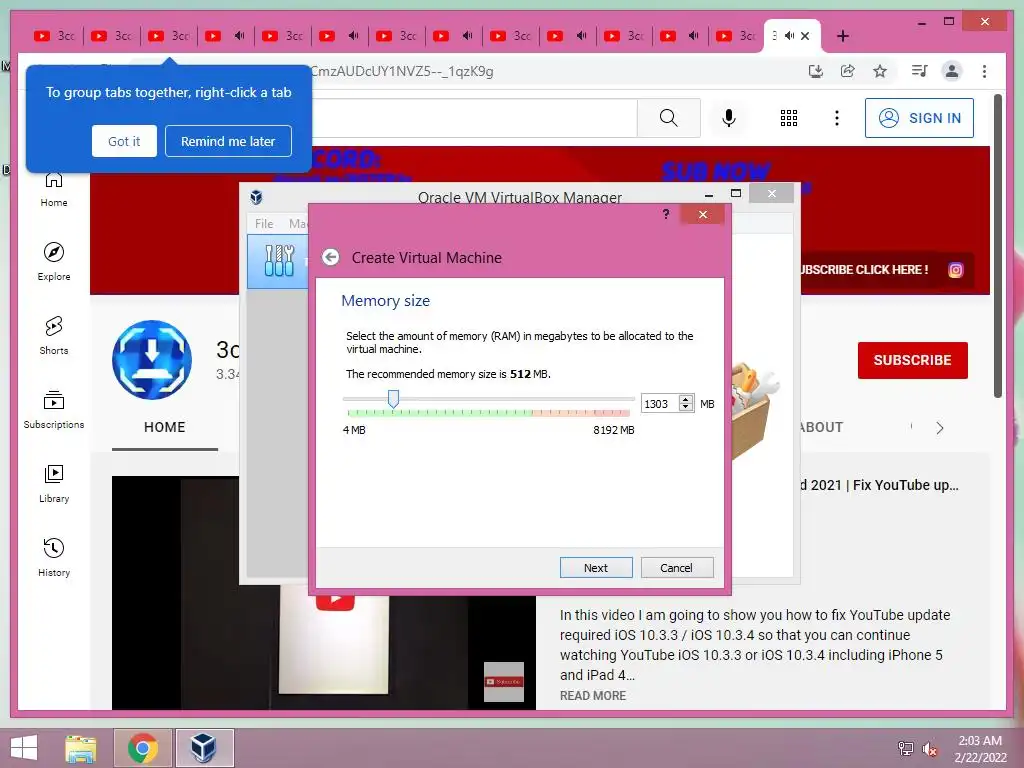Close the active Chrome tab
Screen dimensions: 1024x768
(x=805, y=36)
